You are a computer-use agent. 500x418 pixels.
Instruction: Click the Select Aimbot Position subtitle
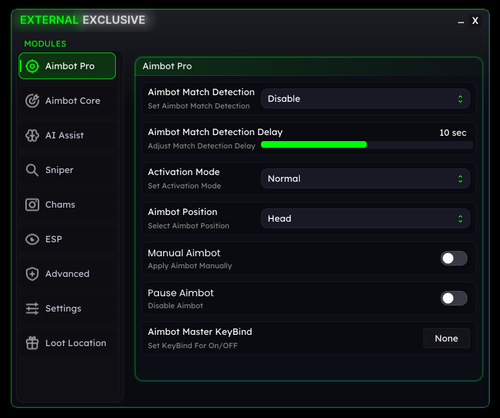(188, 226)
